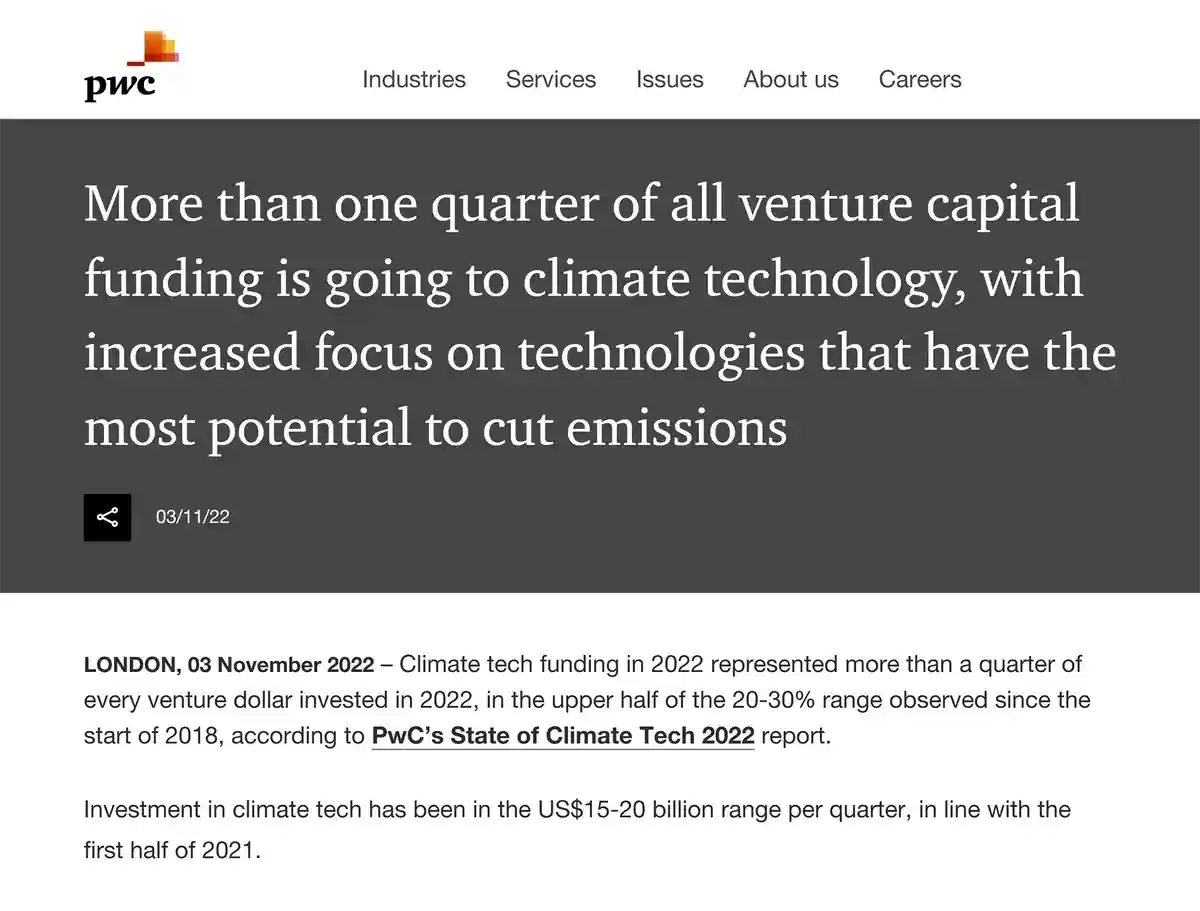Image resolution: width=1200 pixels, height=911 pixels.
Task: Click the headline line starting 'More than one quarter'
Action: pyautogui.click(x=582, y=204)
